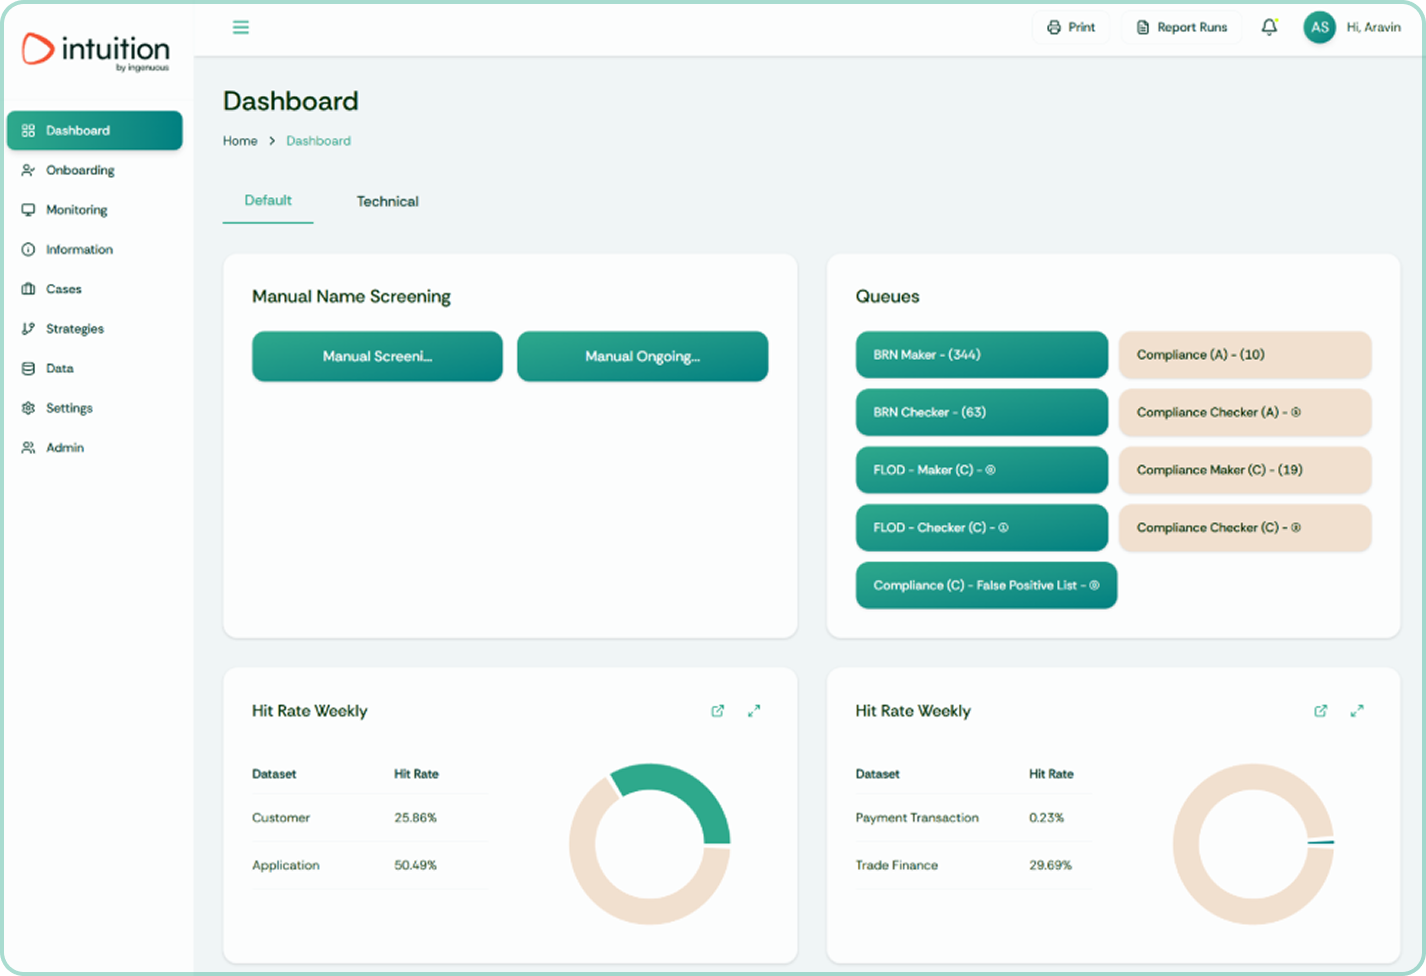Open Payment Transaction hit rate card externally
This screenshot has height=976, width=1426.
click(1320, 711)
